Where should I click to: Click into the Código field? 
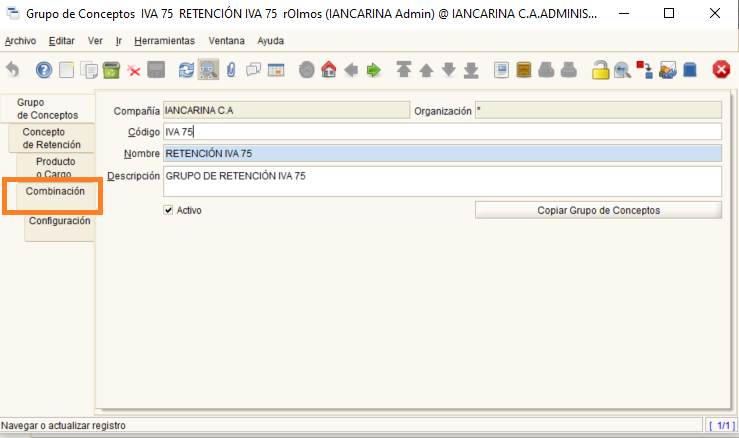(442, 132)
